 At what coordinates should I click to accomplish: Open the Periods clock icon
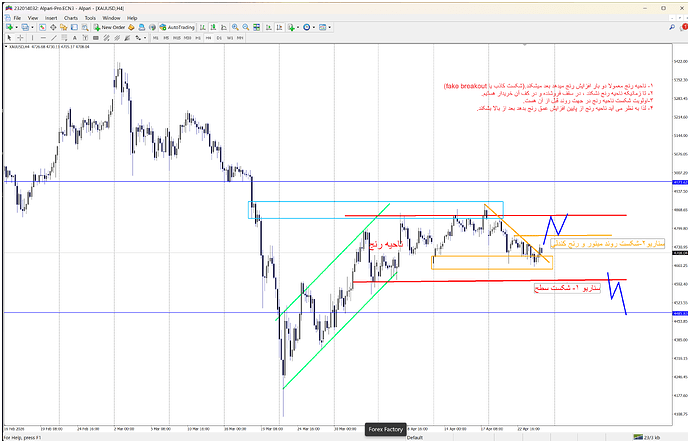click(x=307, y=27)
